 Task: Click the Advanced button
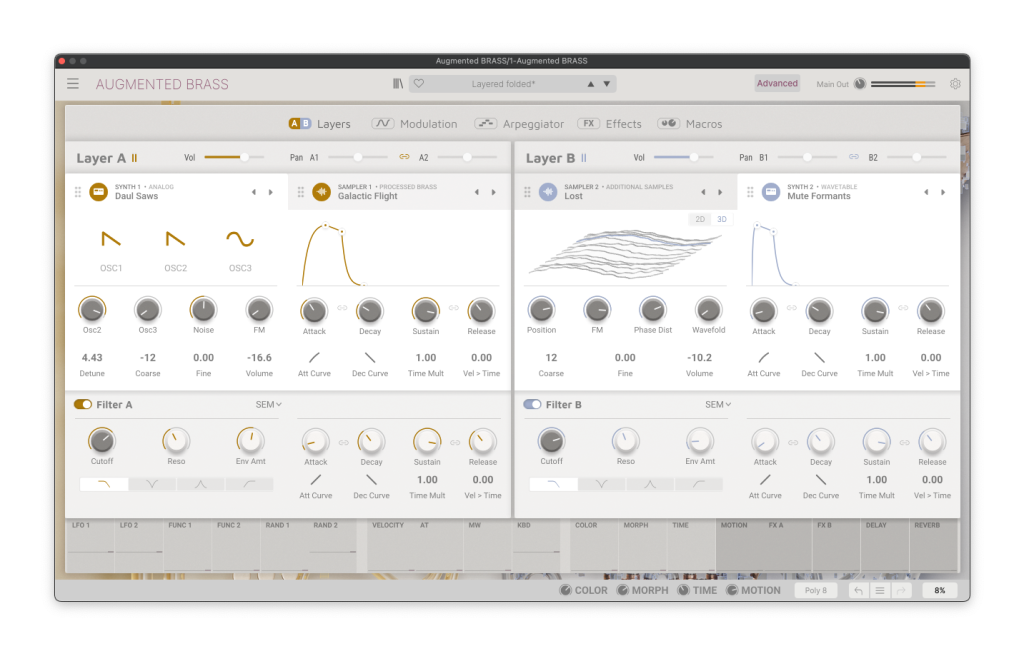click(777, 84)
